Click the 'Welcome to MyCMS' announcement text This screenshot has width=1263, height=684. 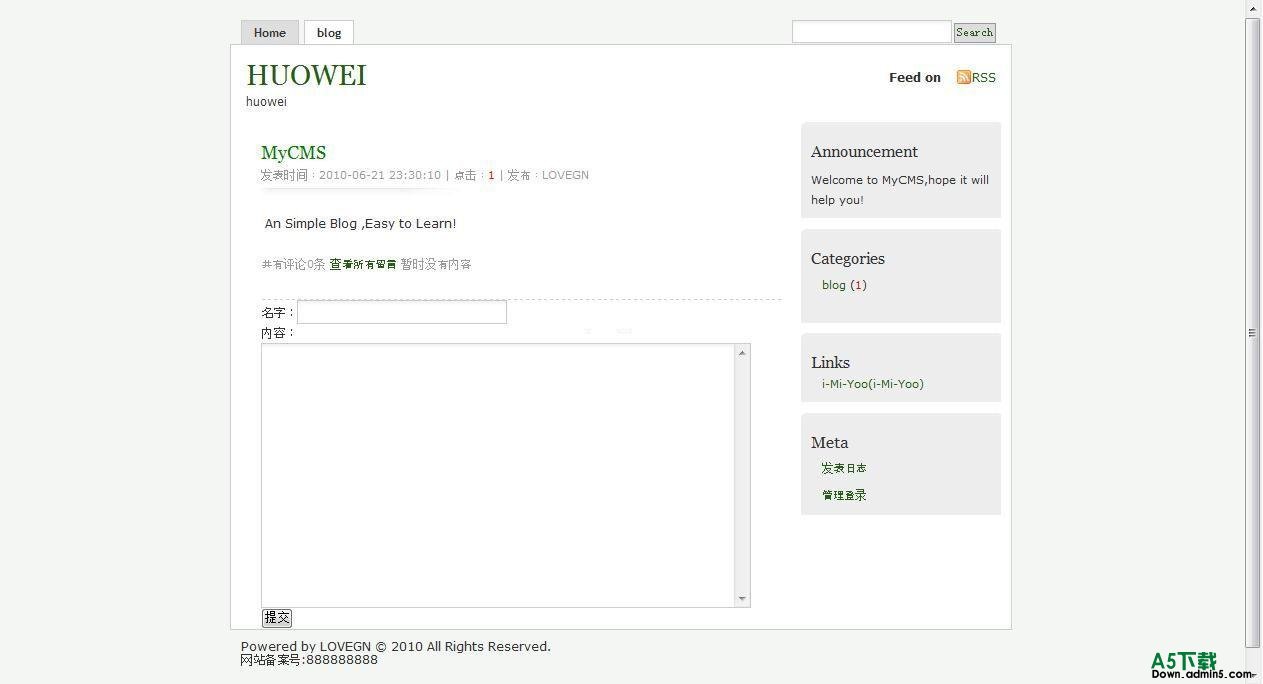(x=900, y=190)
